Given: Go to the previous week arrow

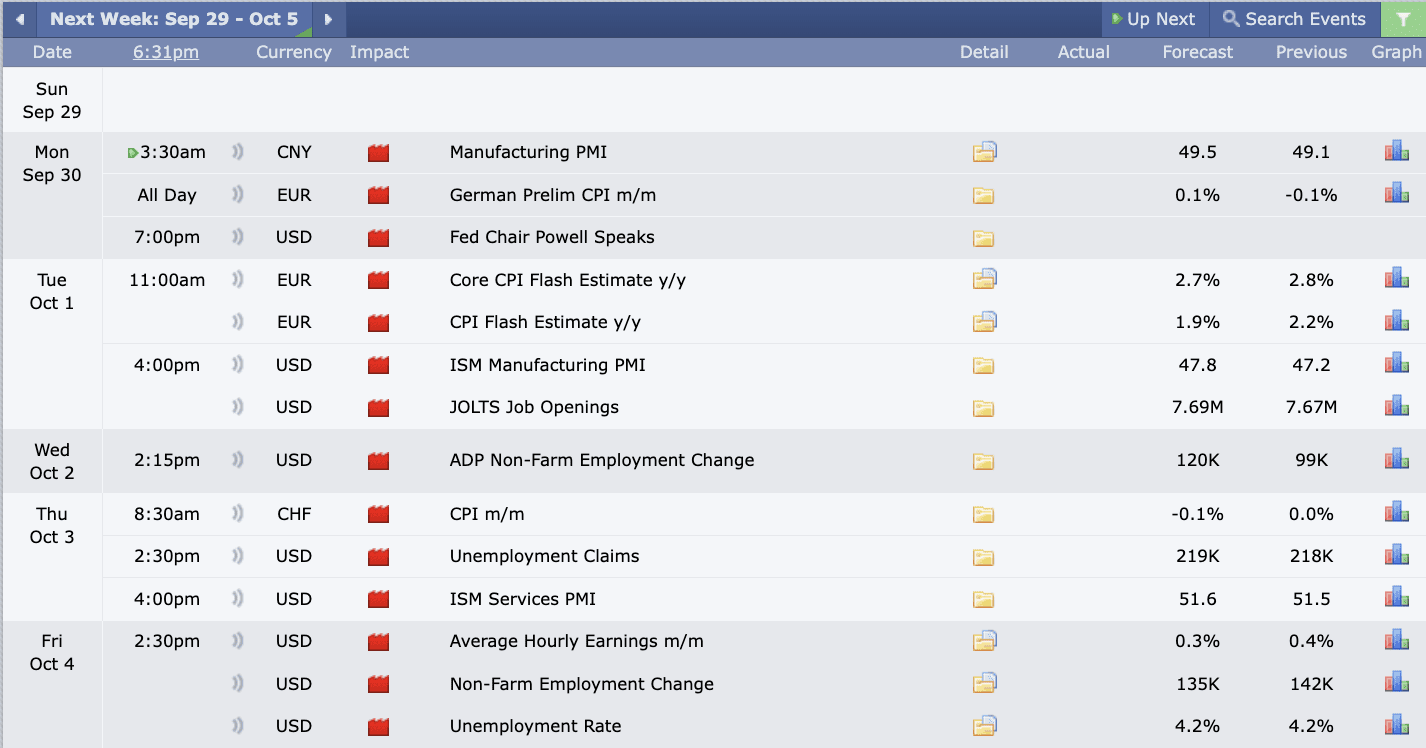Looking at the screenshot, I should [x=19, y=19].
